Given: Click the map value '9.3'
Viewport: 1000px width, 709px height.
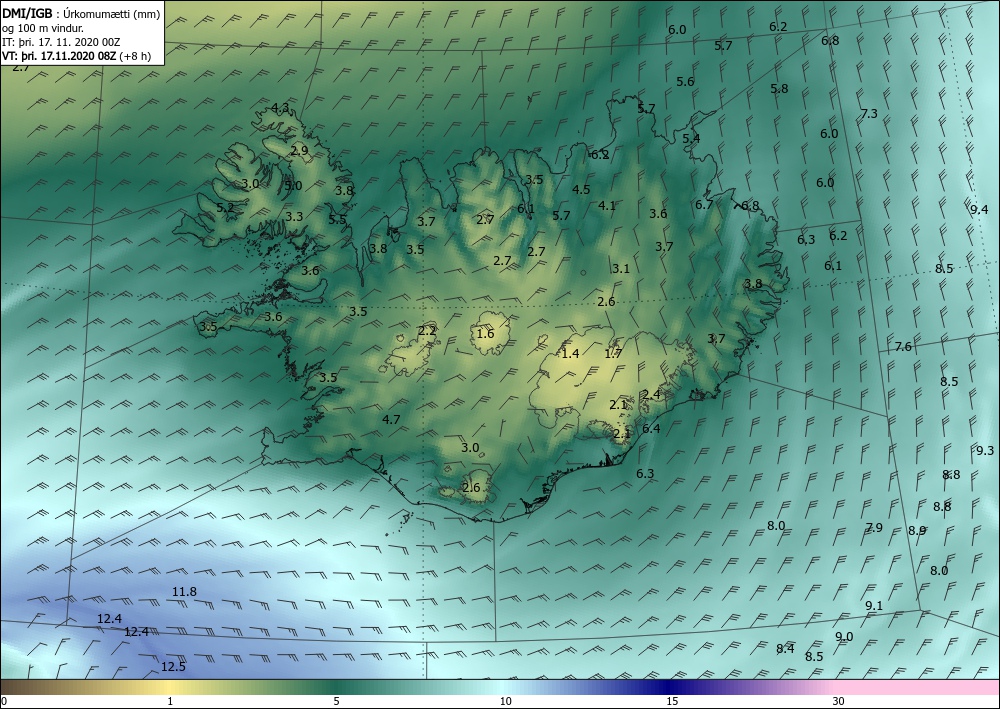Looking at the screenshot, I should pos(985,451).
